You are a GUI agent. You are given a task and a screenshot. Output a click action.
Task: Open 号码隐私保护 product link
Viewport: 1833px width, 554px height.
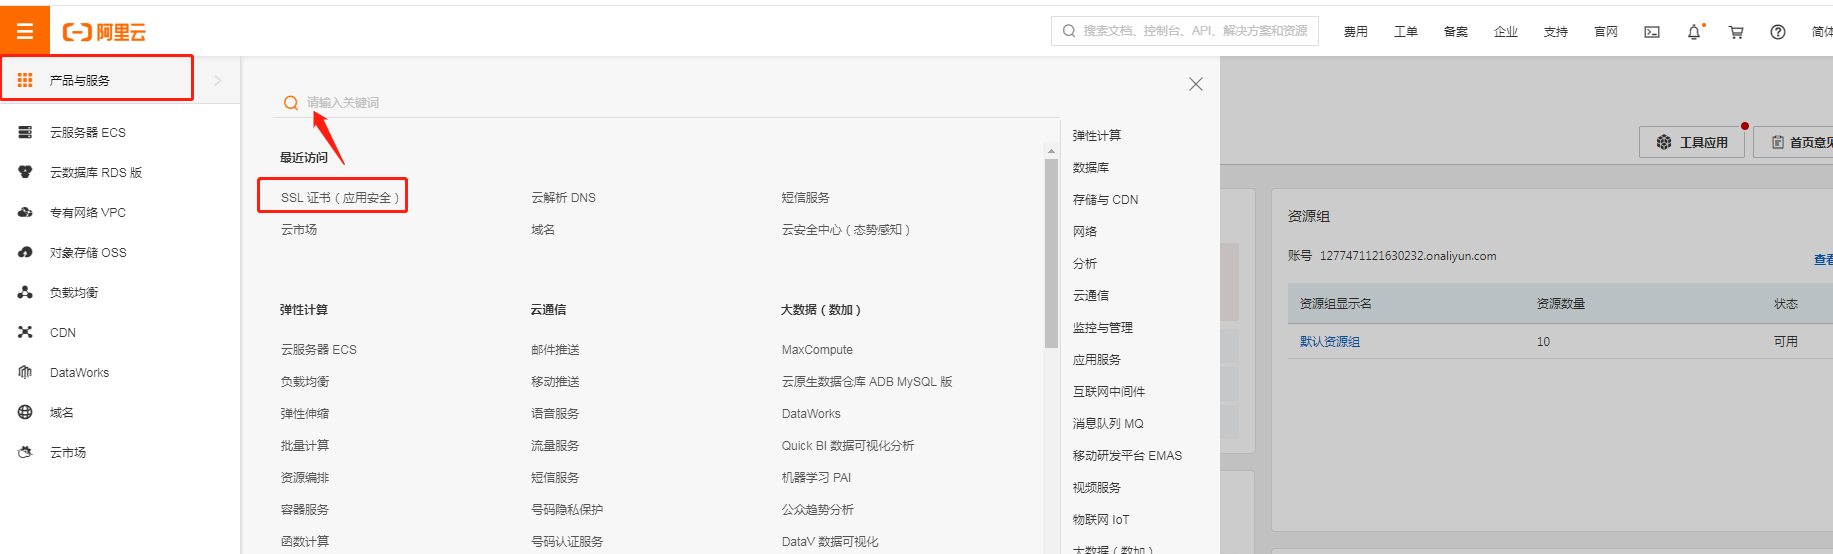(x=567, y=510)
